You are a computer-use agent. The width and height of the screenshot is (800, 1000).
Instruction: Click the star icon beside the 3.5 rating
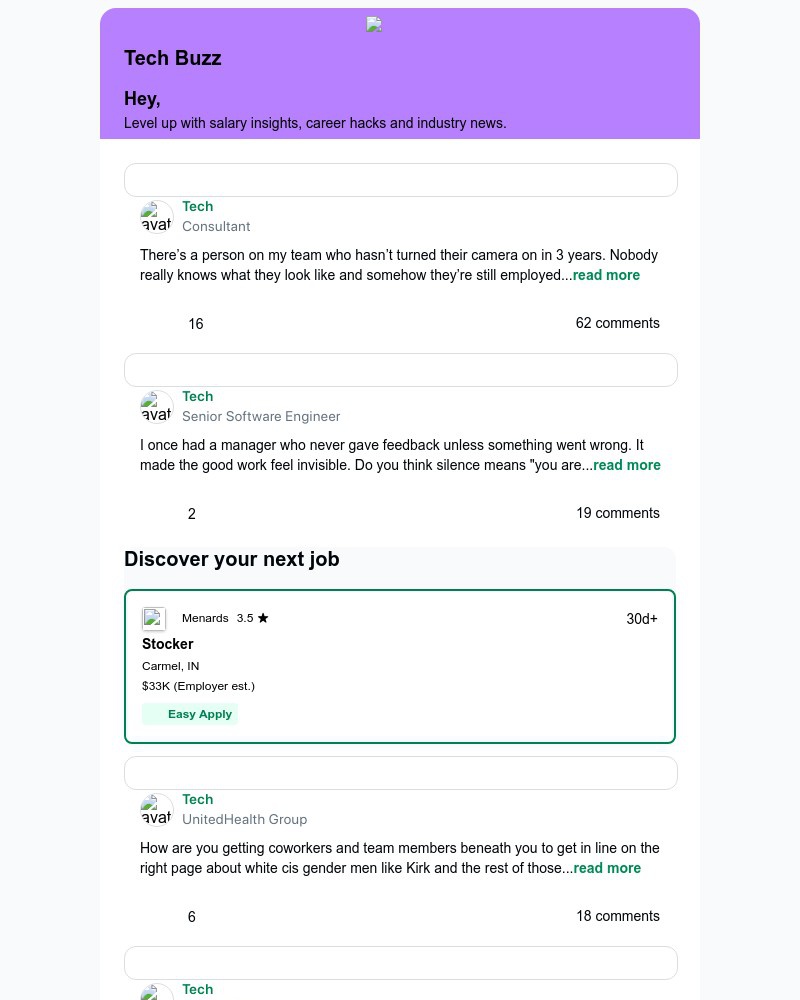pos(263,618)
